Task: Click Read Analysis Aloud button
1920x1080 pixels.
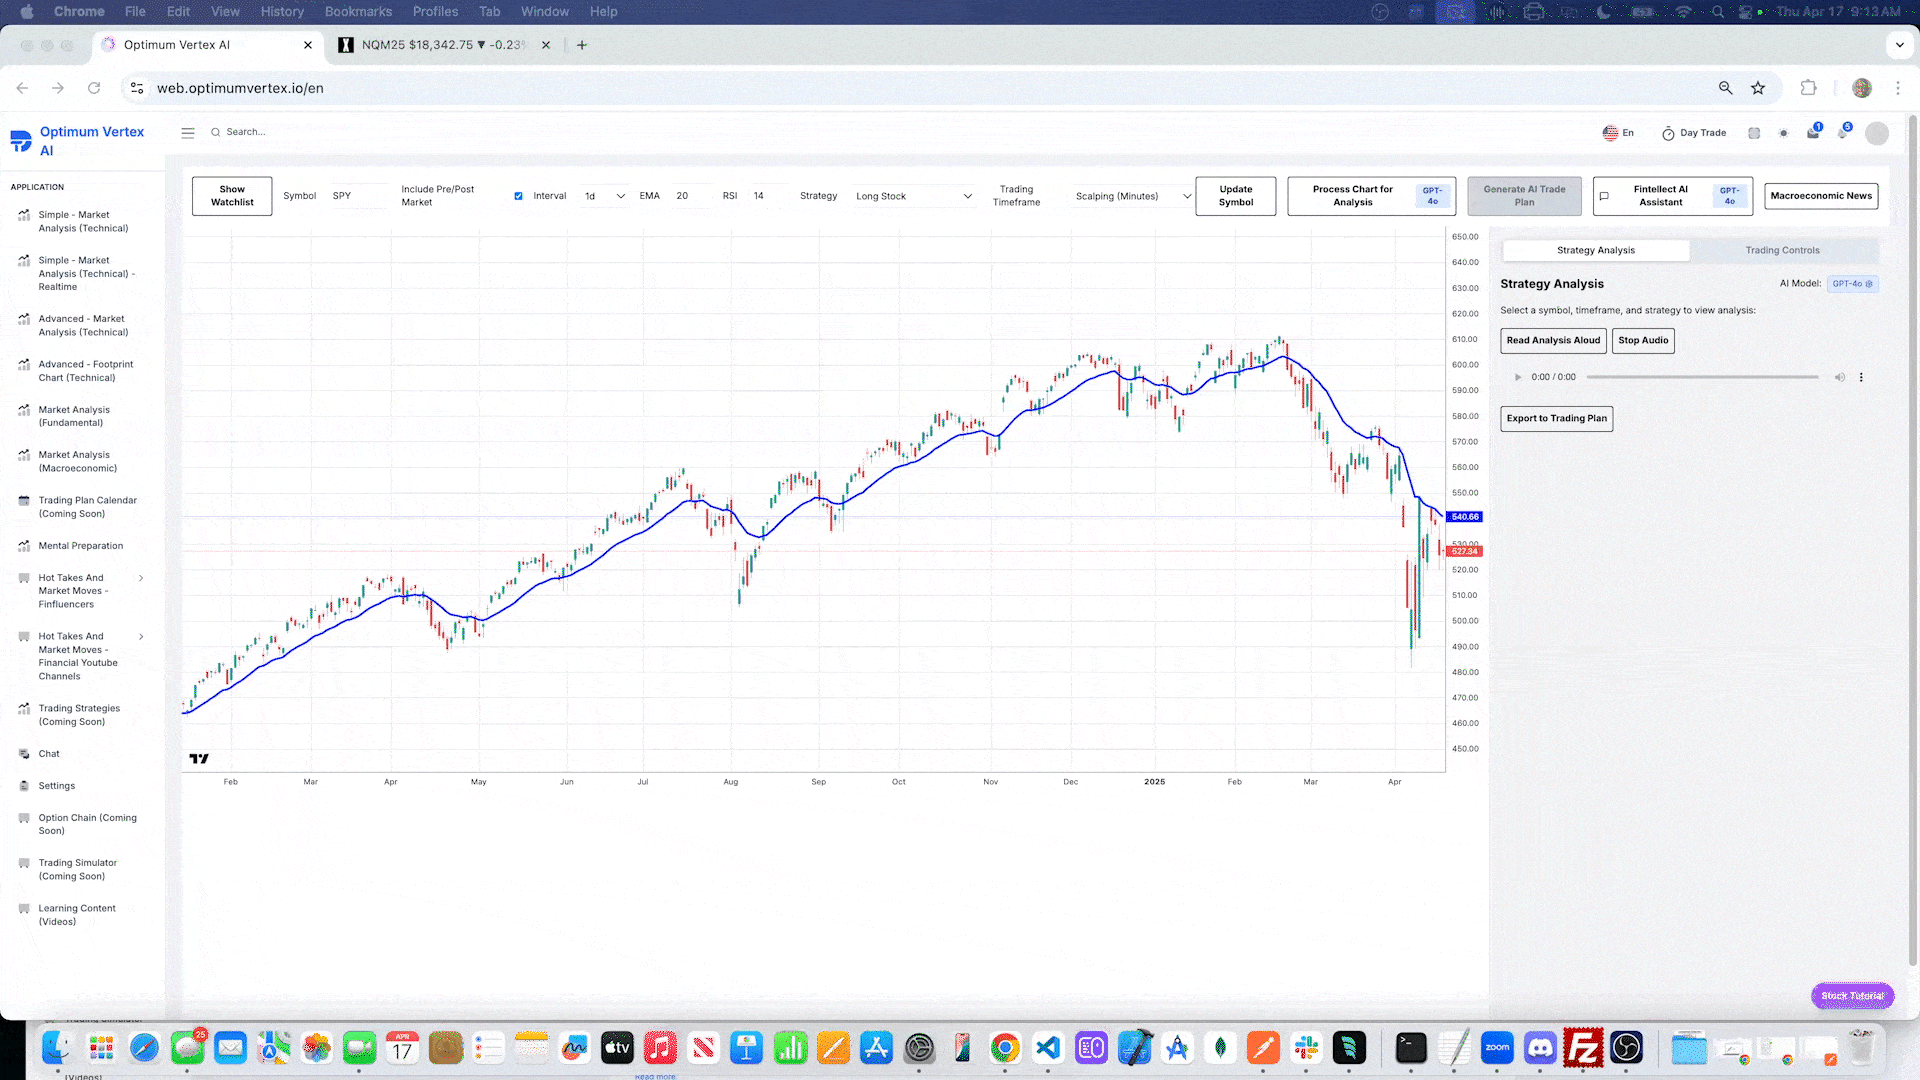Action: pos(1553,341)
